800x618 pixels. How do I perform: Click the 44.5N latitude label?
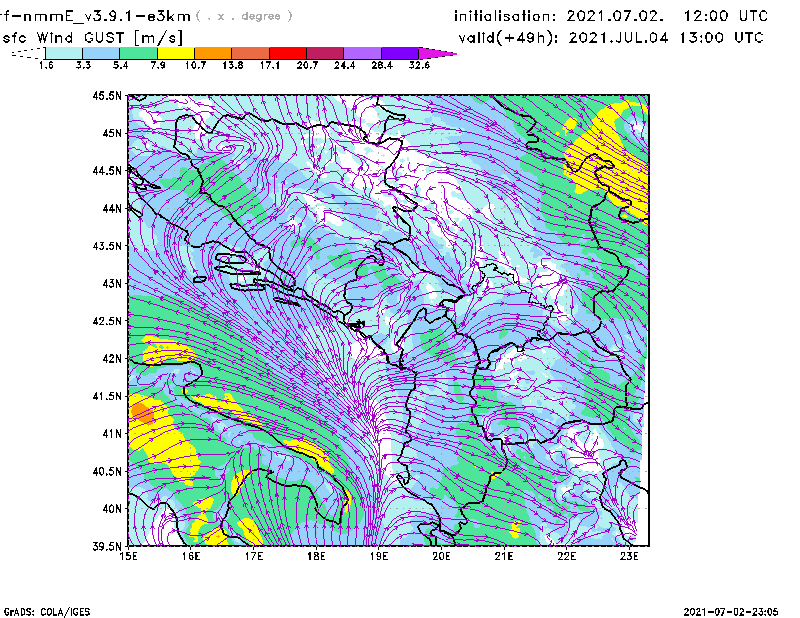107,170
